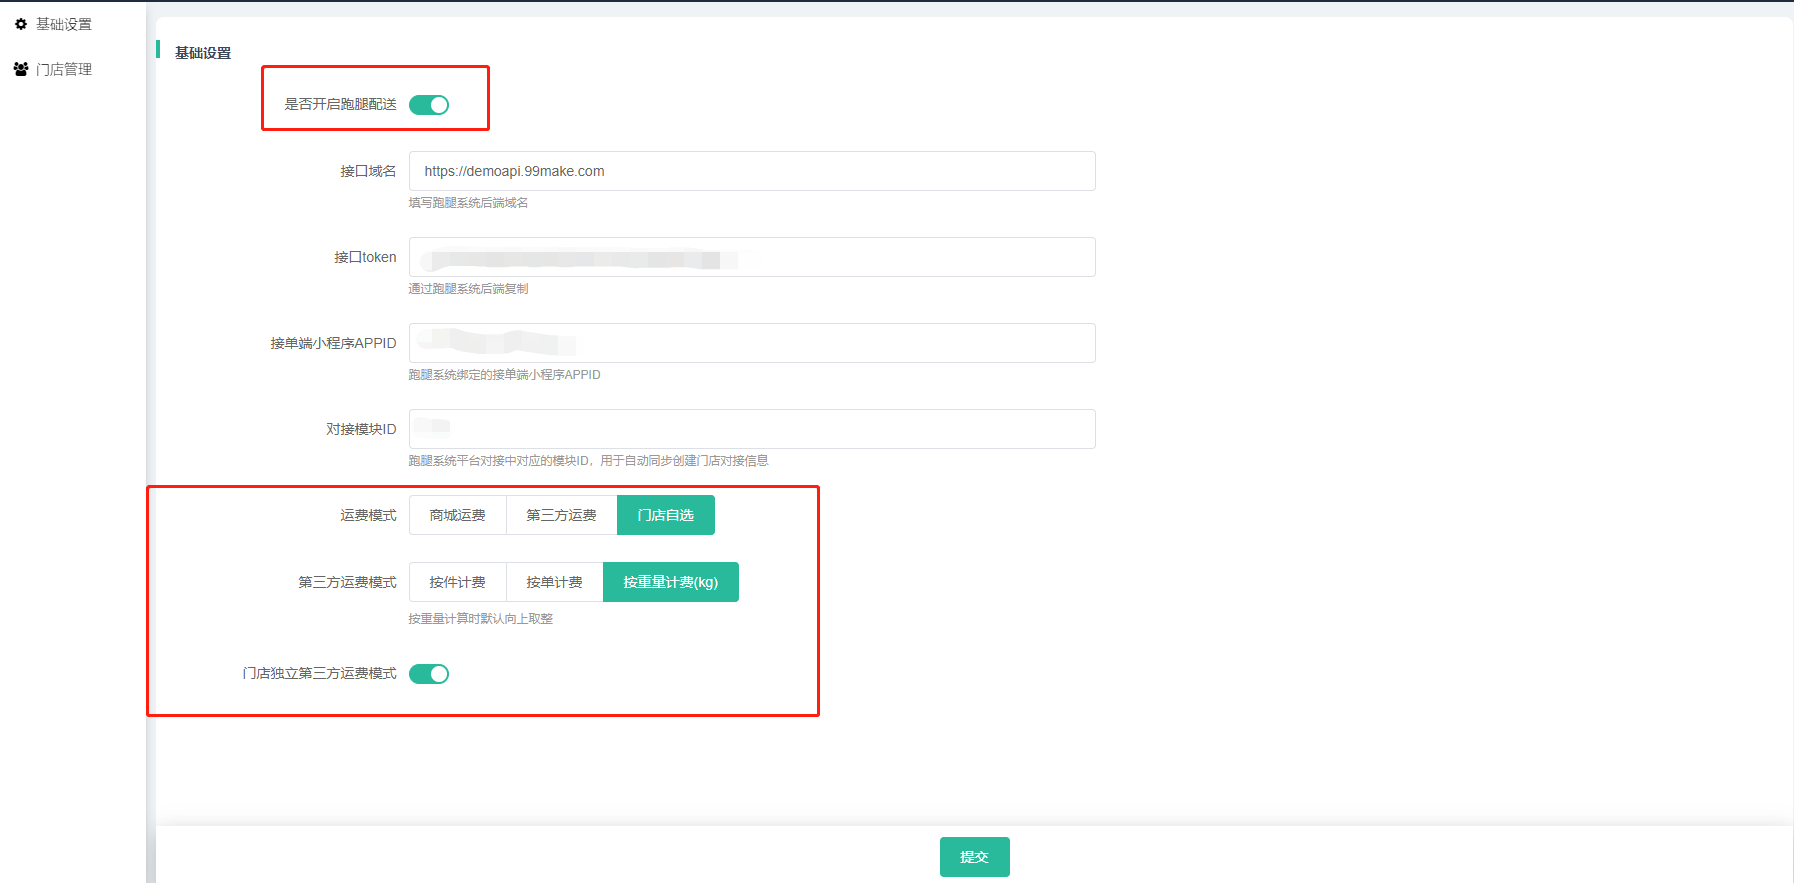The height and width of the screenshot is (883, 1794).
Task: Open the 门店管理 sidebar menu label
Action: (x=64, y=69)
